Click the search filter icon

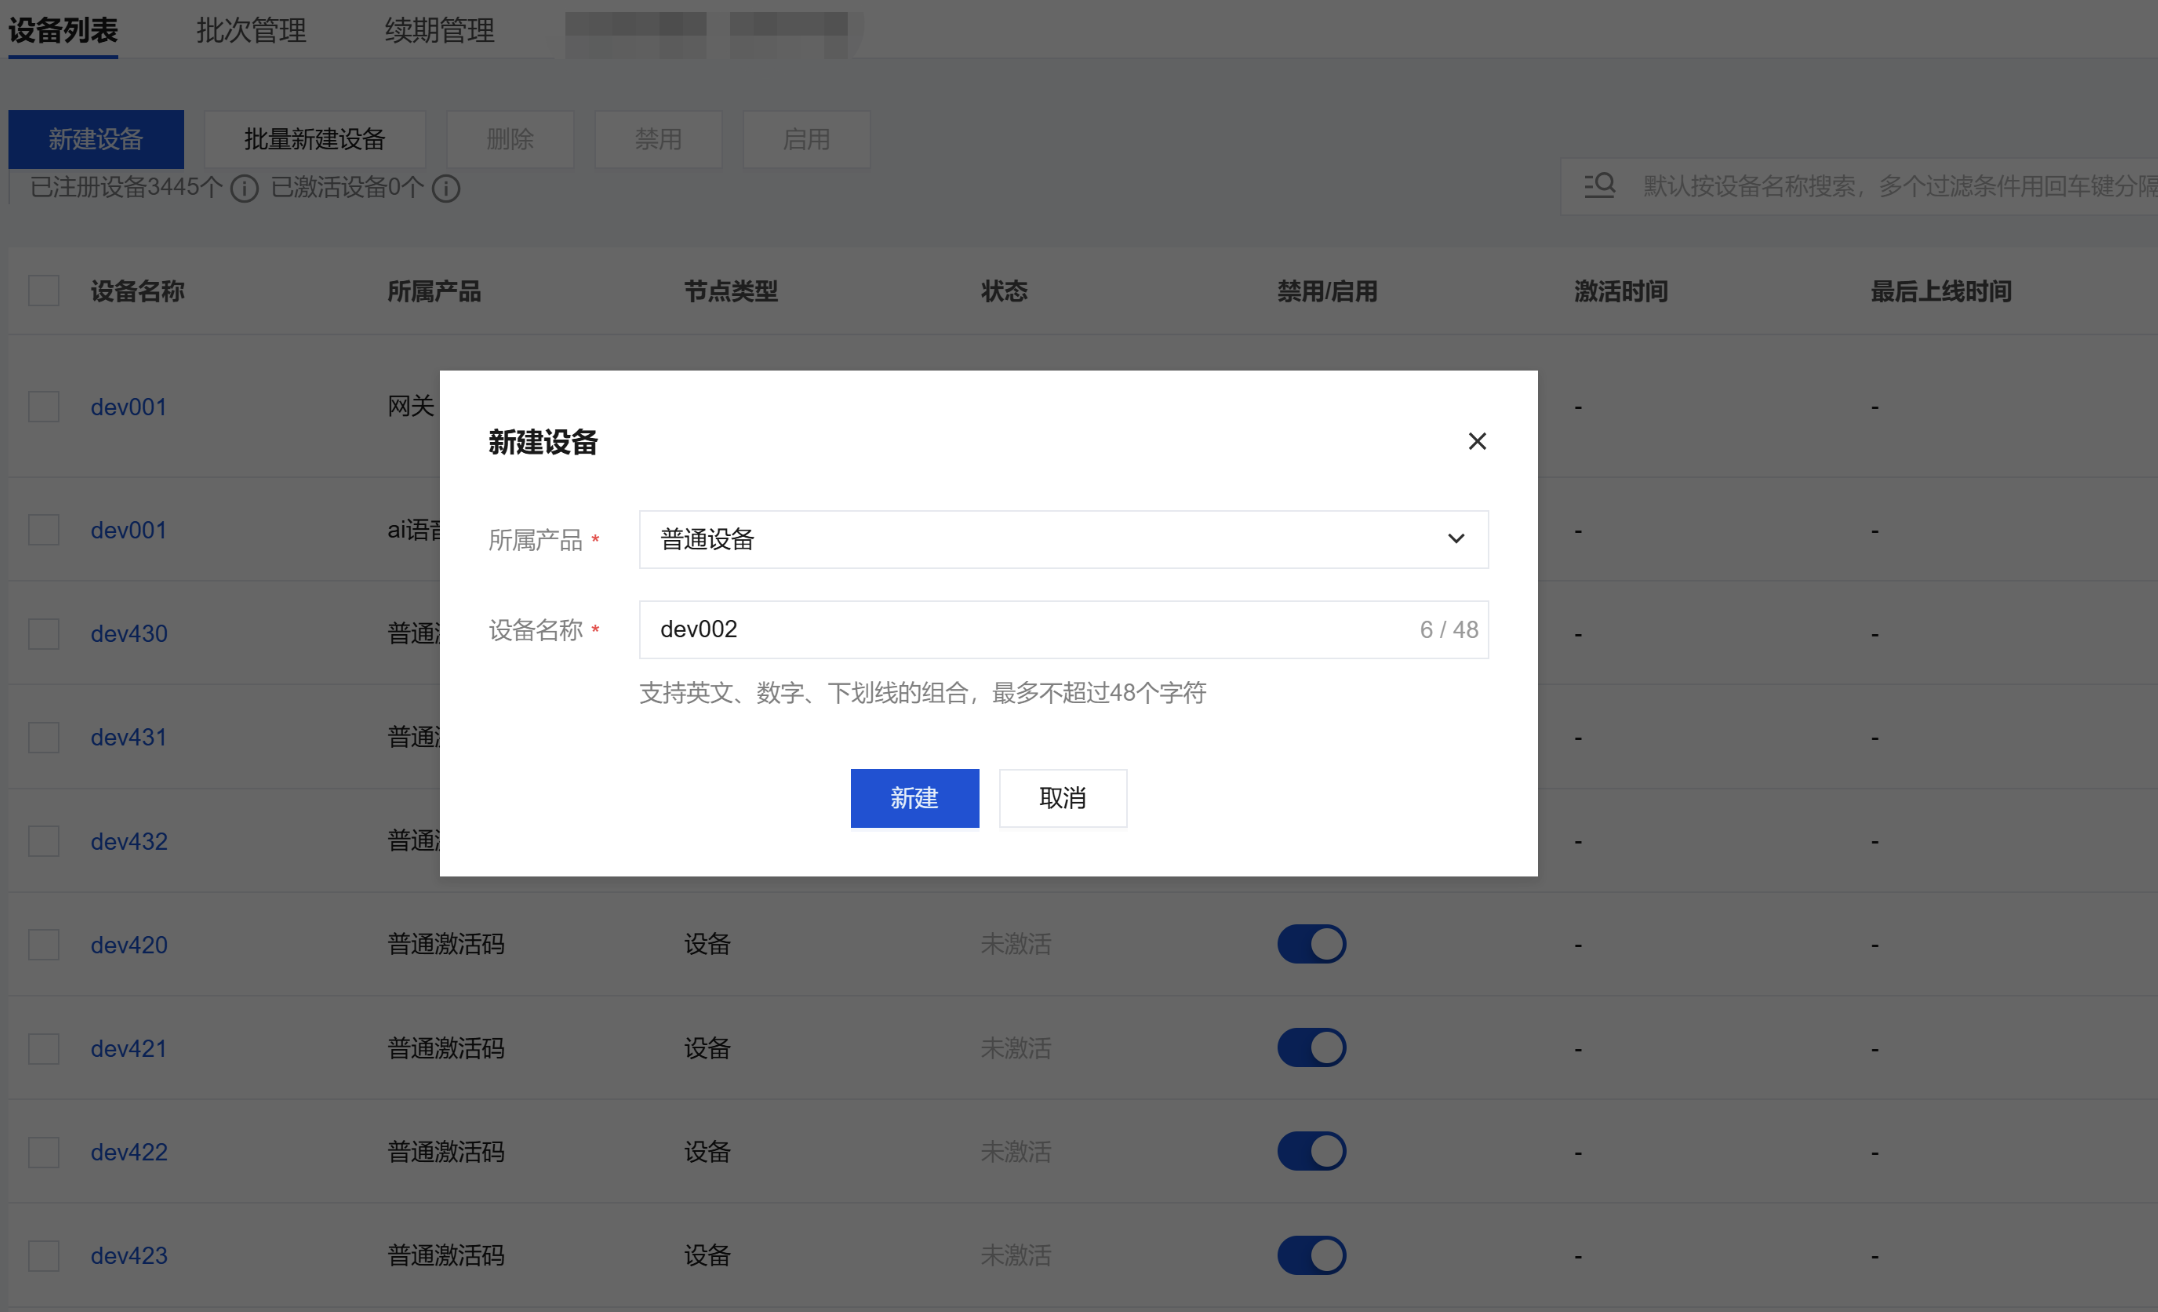click(1599, 185)
